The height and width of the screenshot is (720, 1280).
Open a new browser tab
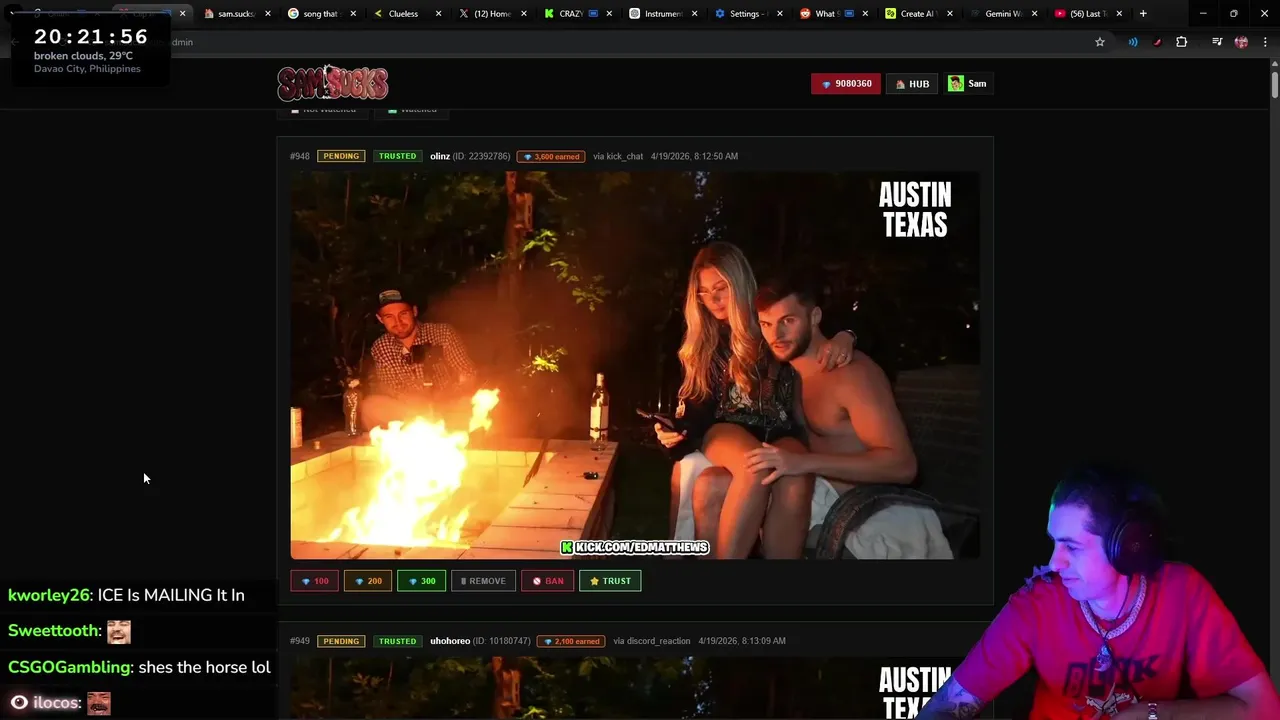coord(1143,14)
